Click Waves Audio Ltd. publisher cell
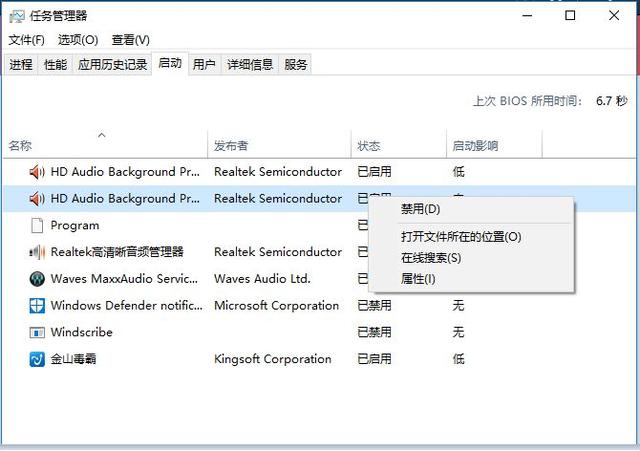 262,279
